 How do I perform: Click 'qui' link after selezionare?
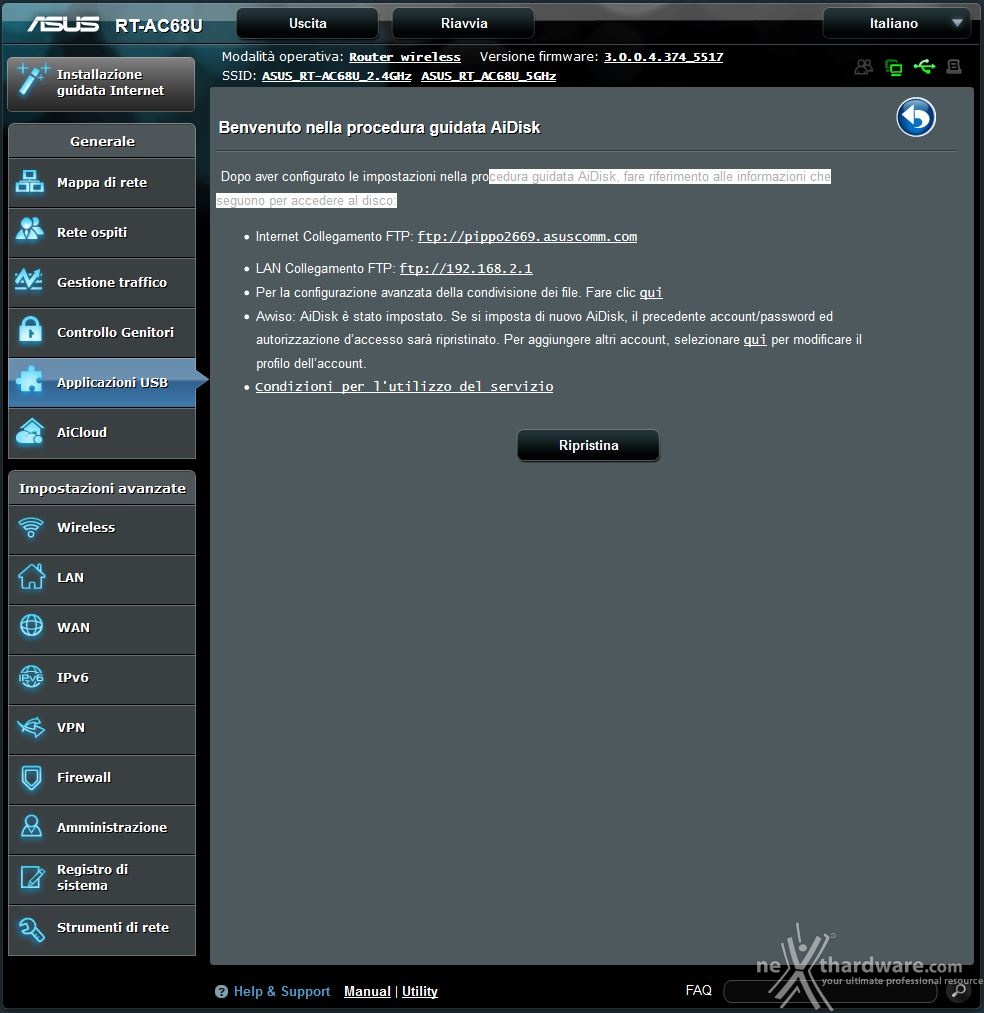click(755, 340)
